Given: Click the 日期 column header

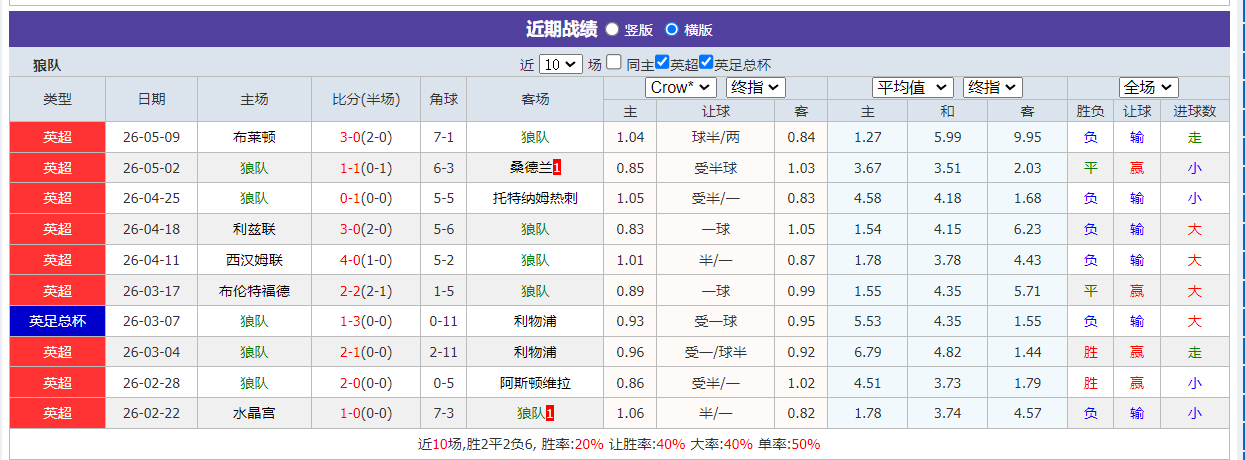Looking at the screenshot, I should [152, 99].
